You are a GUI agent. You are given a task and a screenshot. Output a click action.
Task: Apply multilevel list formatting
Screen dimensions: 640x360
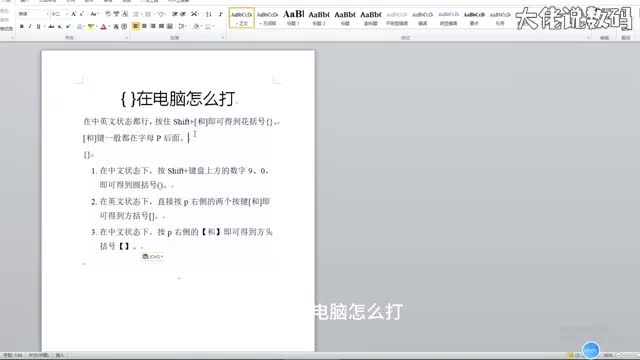click(x=161, y=14)
